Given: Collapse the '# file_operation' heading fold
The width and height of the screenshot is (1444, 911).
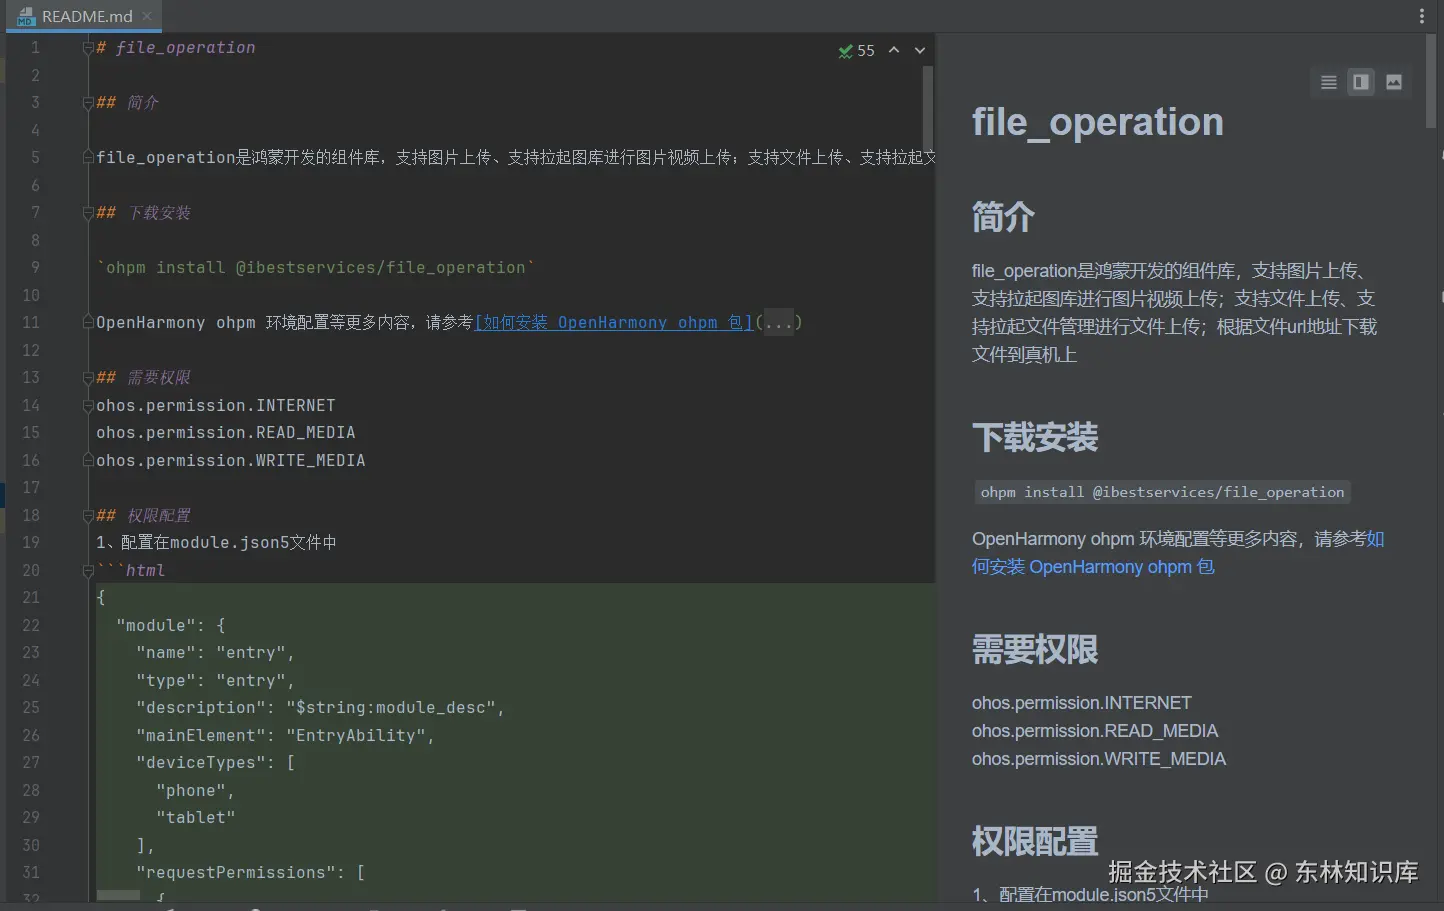Looking at the screenshot, I should click(x=88, y=48).
